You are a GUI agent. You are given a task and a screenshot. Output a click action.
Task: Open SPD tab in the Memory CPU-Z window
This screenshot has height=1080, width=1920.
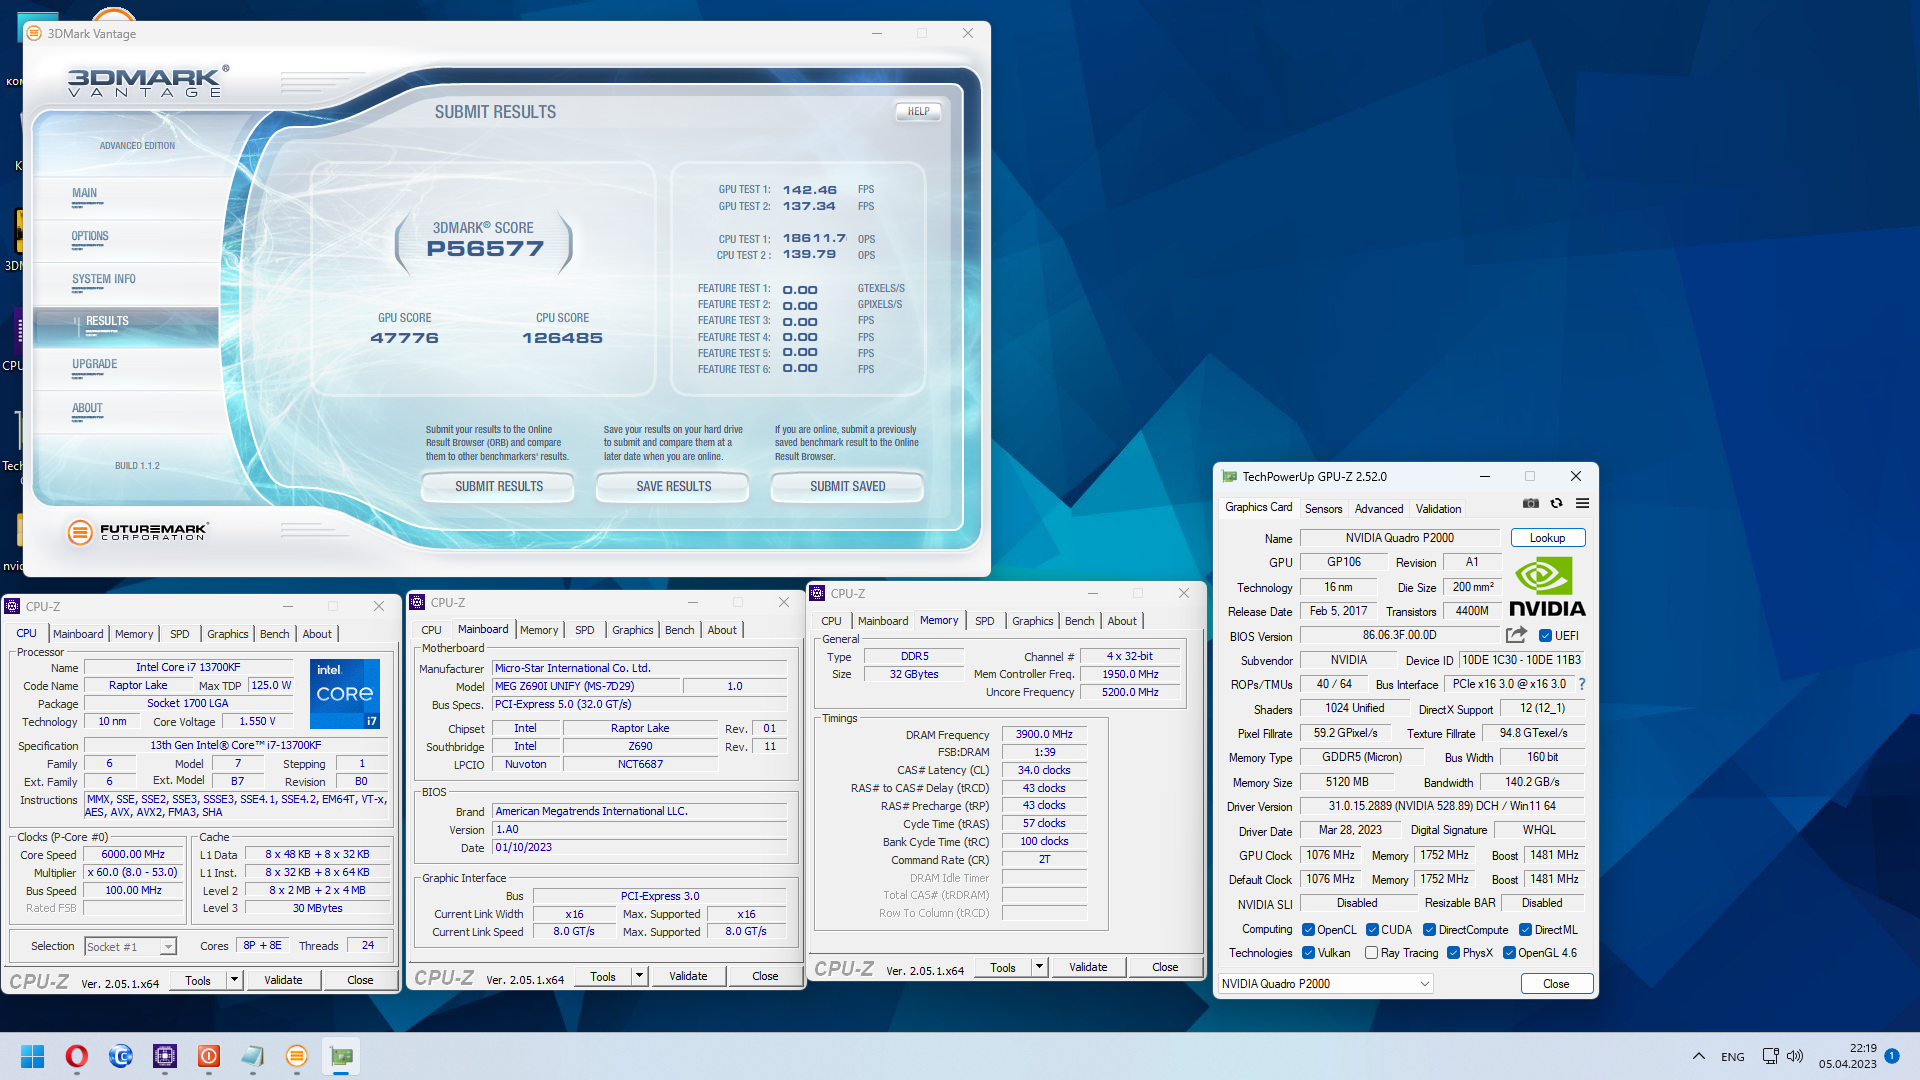pos(985,621)
